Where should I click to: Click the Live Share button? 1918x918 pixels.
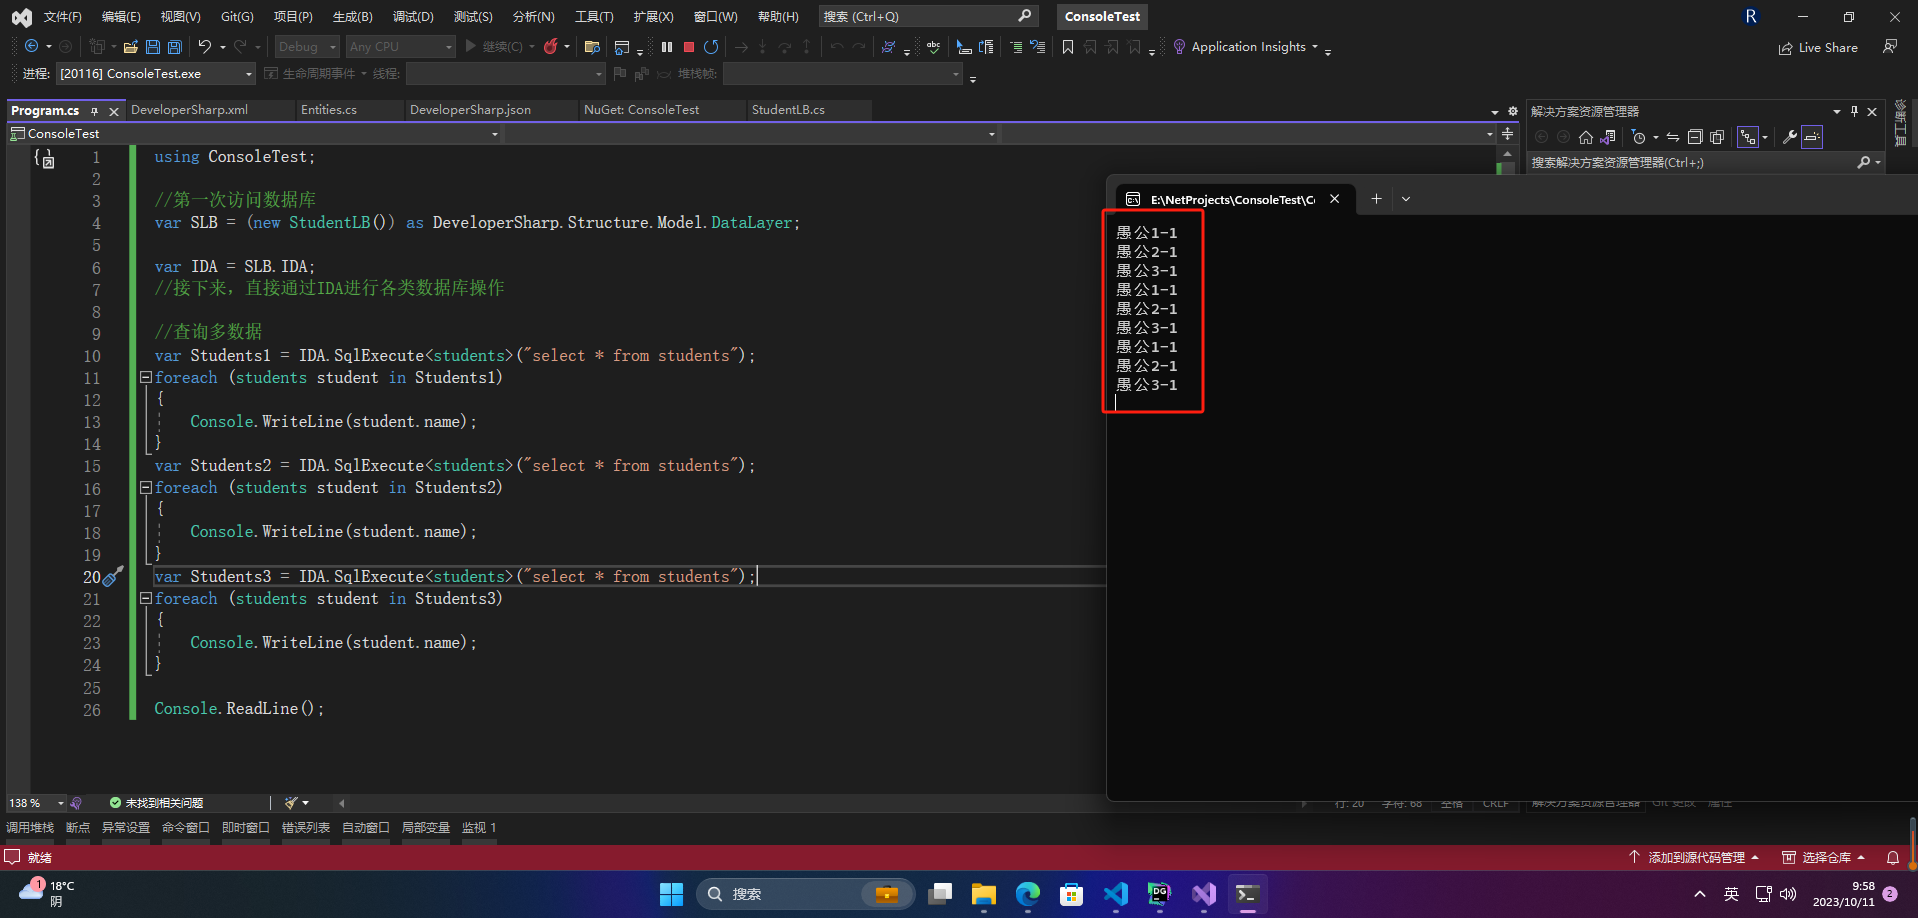click(x=1818, y=47)
